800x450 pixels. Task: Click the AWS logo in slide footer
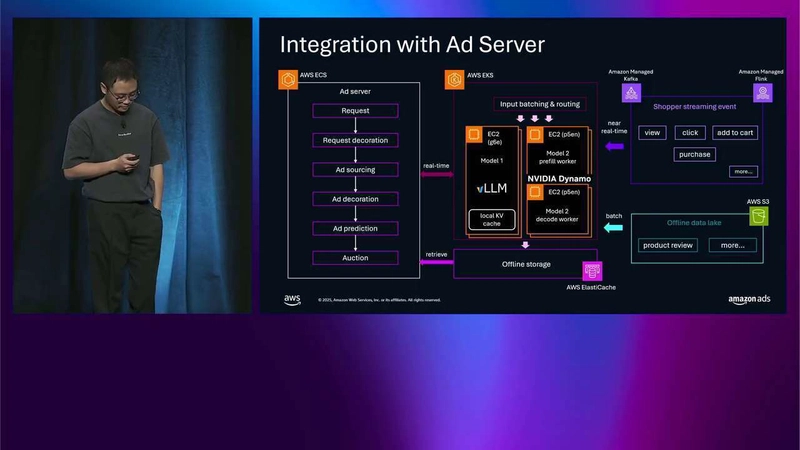coord(292,299)
